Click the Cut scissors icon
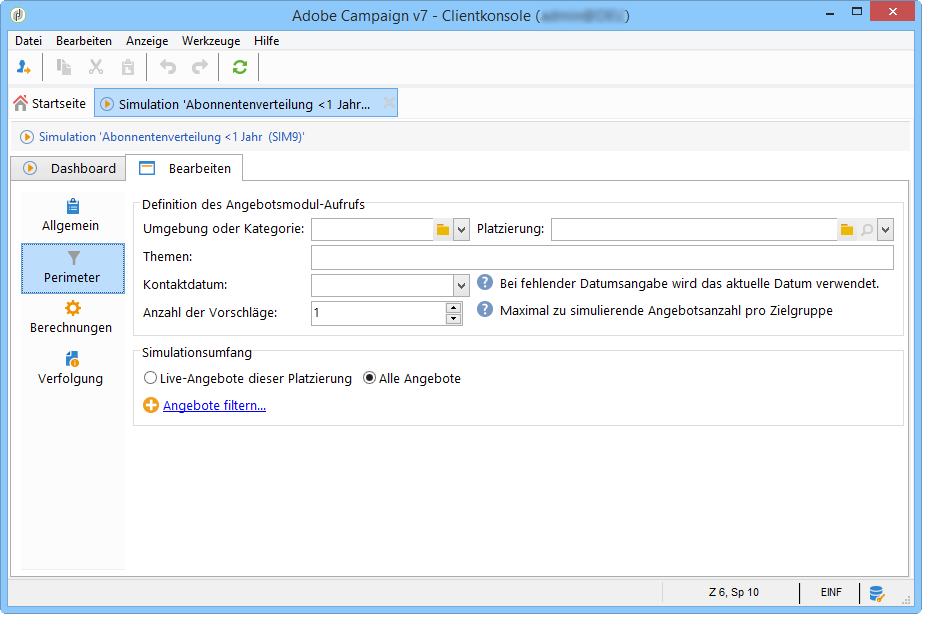The height and width of the screenshot is (633, 940). tap(96, 67)
